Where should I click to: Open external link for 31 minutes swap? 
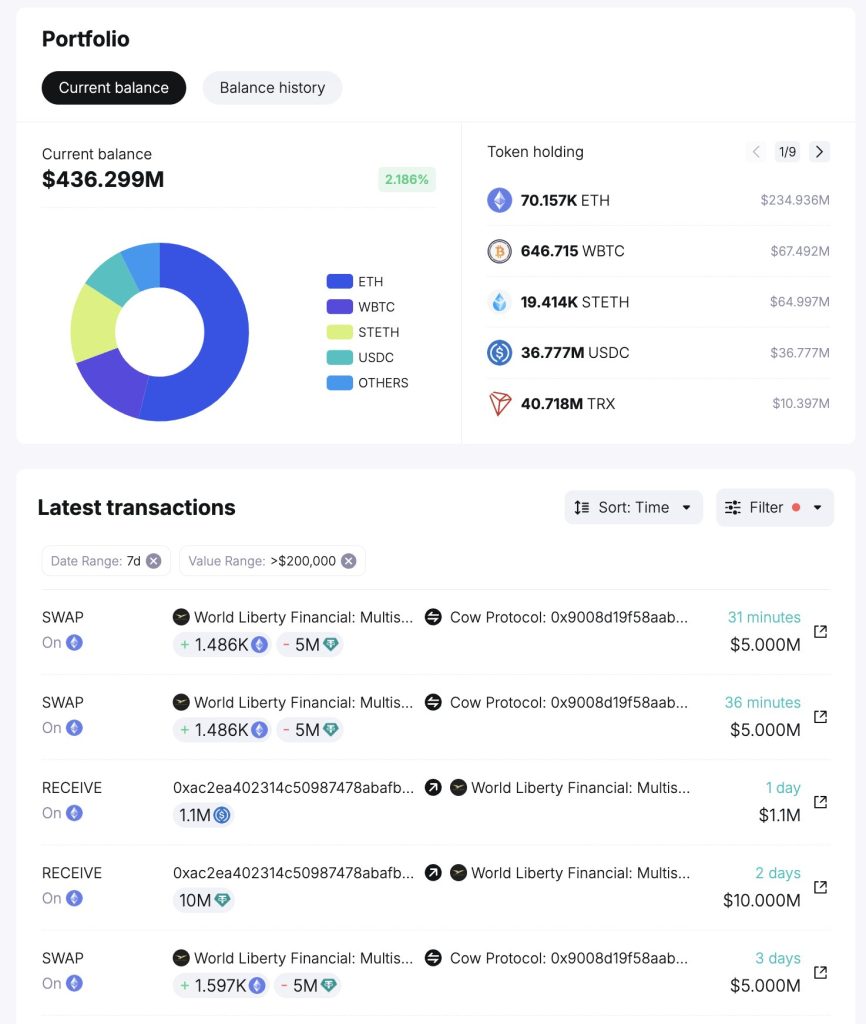pos(820,631)
